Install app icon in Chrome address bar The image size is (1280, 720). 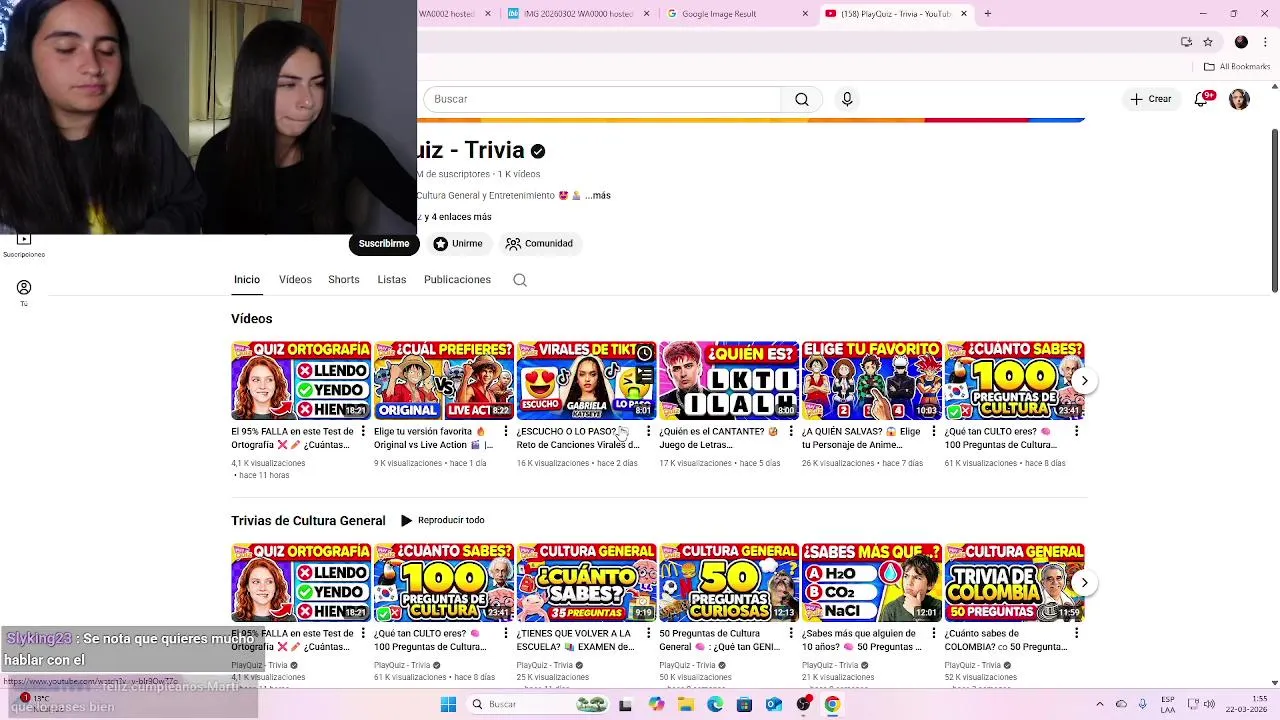1186,42
